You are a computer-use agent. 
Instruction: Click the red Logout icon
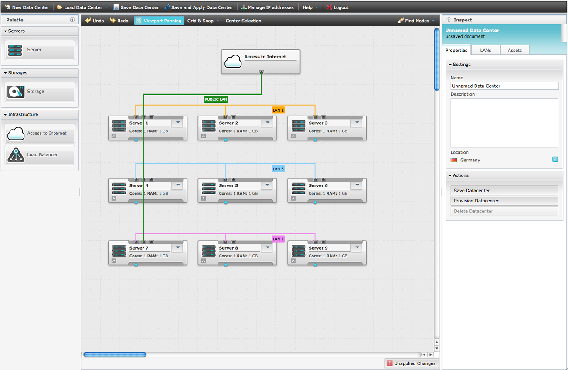pos(329,7)
